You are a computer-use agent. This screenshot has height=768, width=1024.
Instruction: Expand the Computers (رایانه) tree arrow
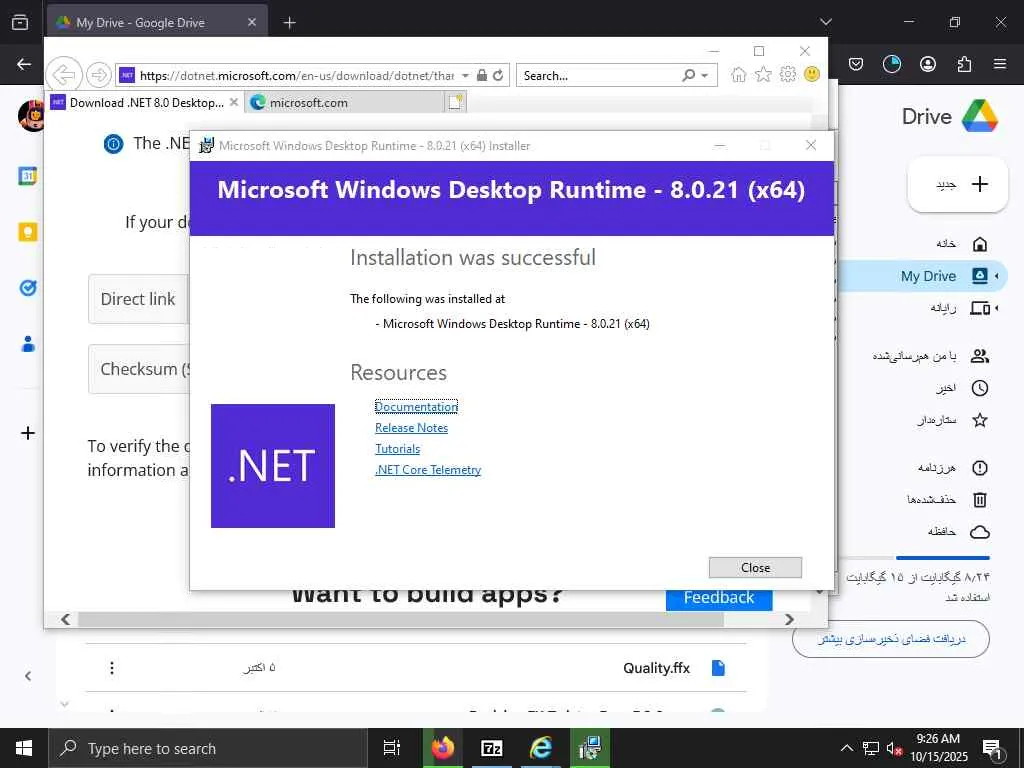pyautogui.click(x=997, y=308)
